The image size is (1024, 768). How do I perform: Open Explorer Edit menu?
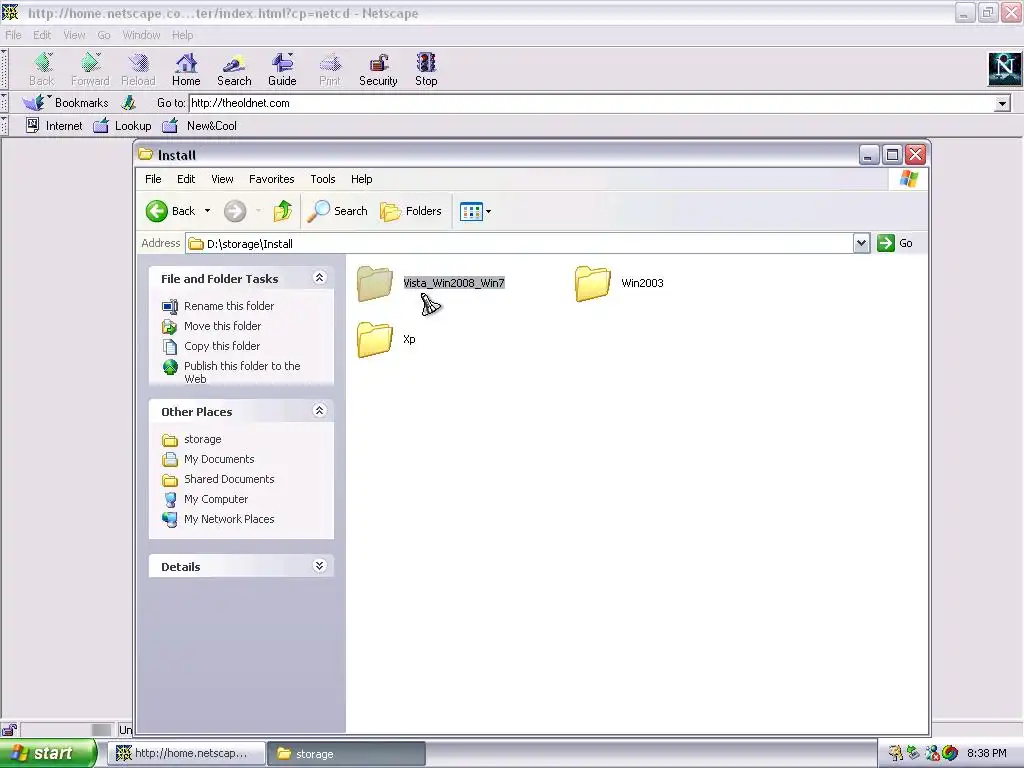click(x=186, y=179)
